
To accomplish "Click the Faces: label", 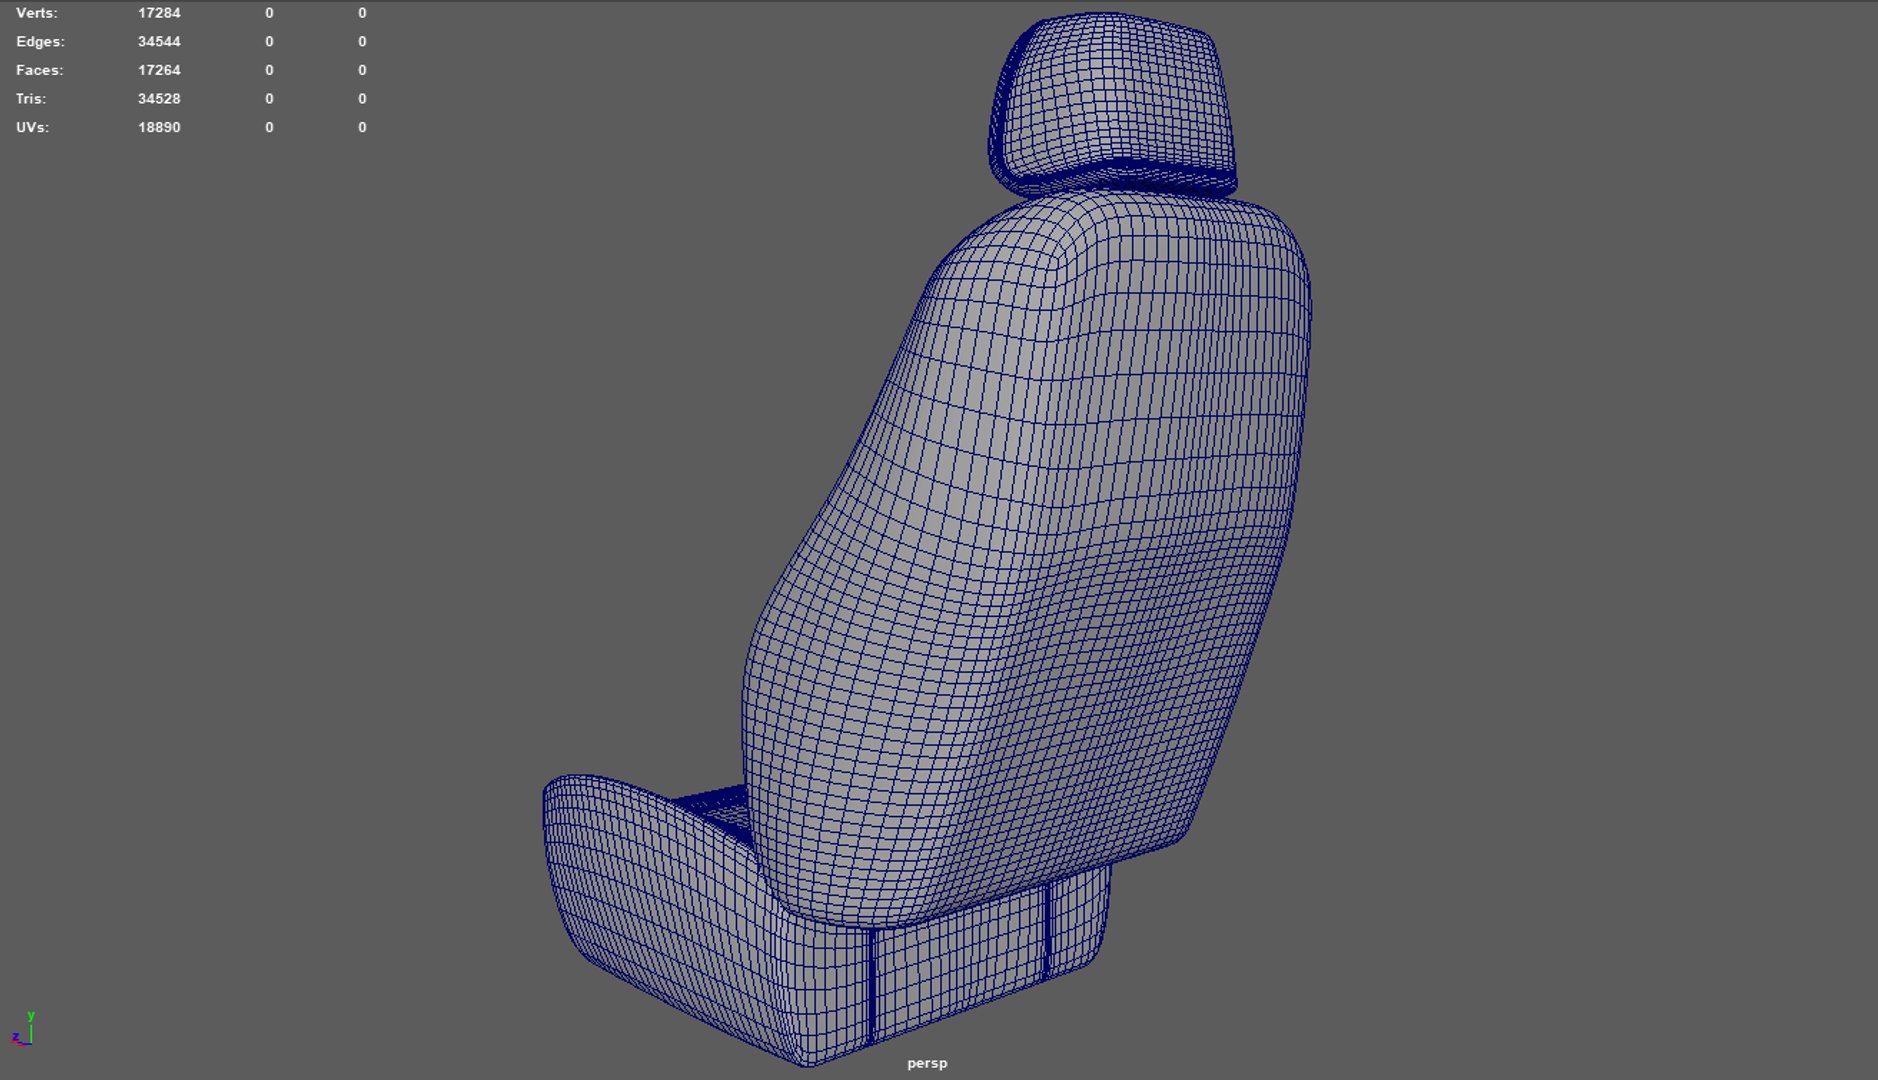I will click(39, 70).
